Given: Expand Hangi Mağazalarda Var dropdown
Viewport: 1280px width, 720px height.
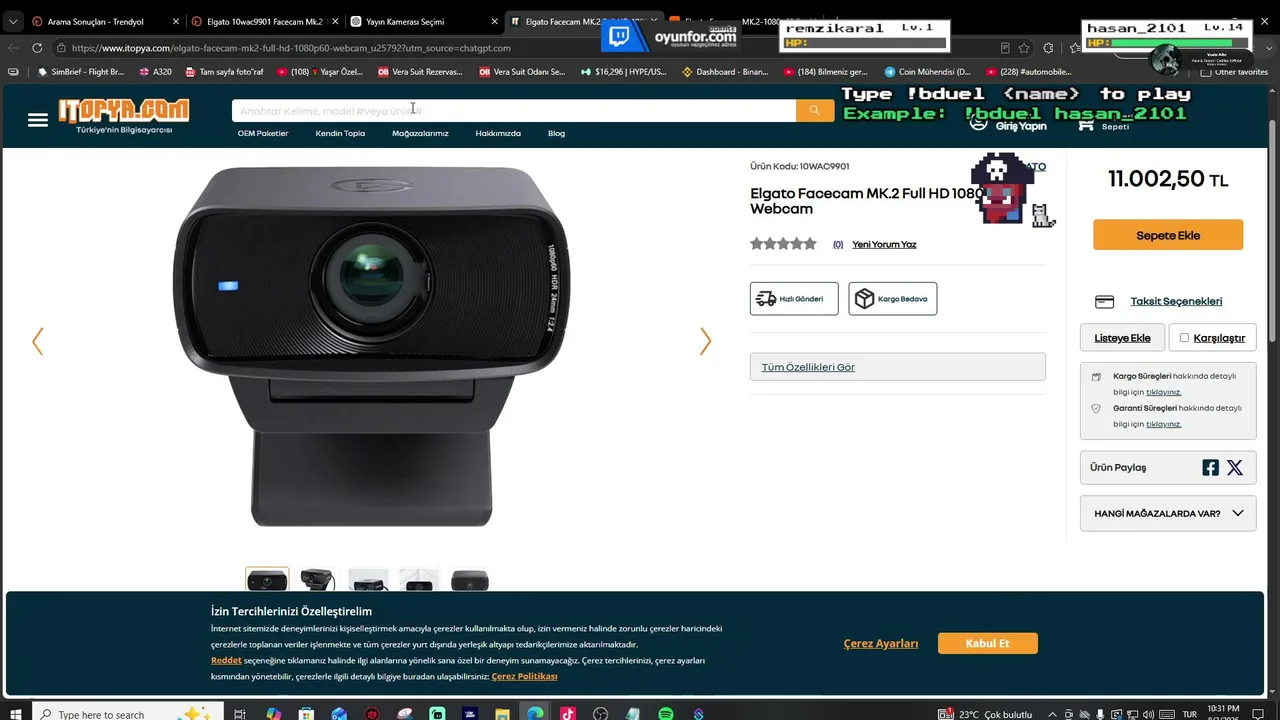Looking at the screenshot, I should [x=1168, y=513].
